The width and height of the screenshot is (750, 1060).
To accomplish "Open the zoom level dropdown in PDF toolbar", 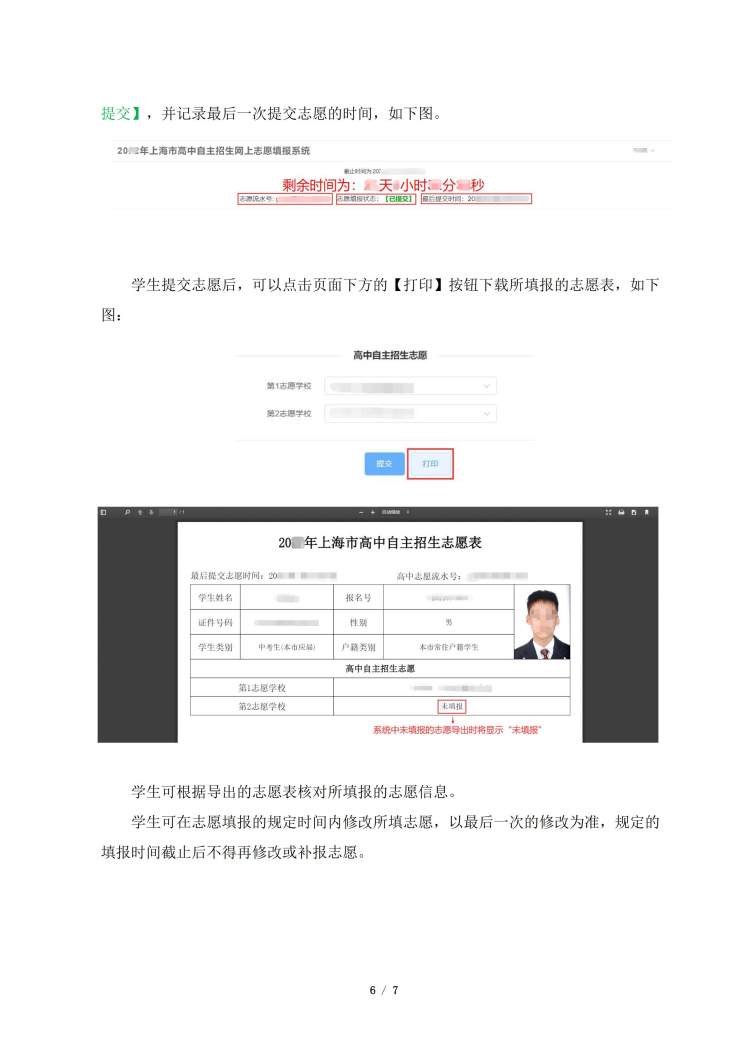I will (395, 512).
